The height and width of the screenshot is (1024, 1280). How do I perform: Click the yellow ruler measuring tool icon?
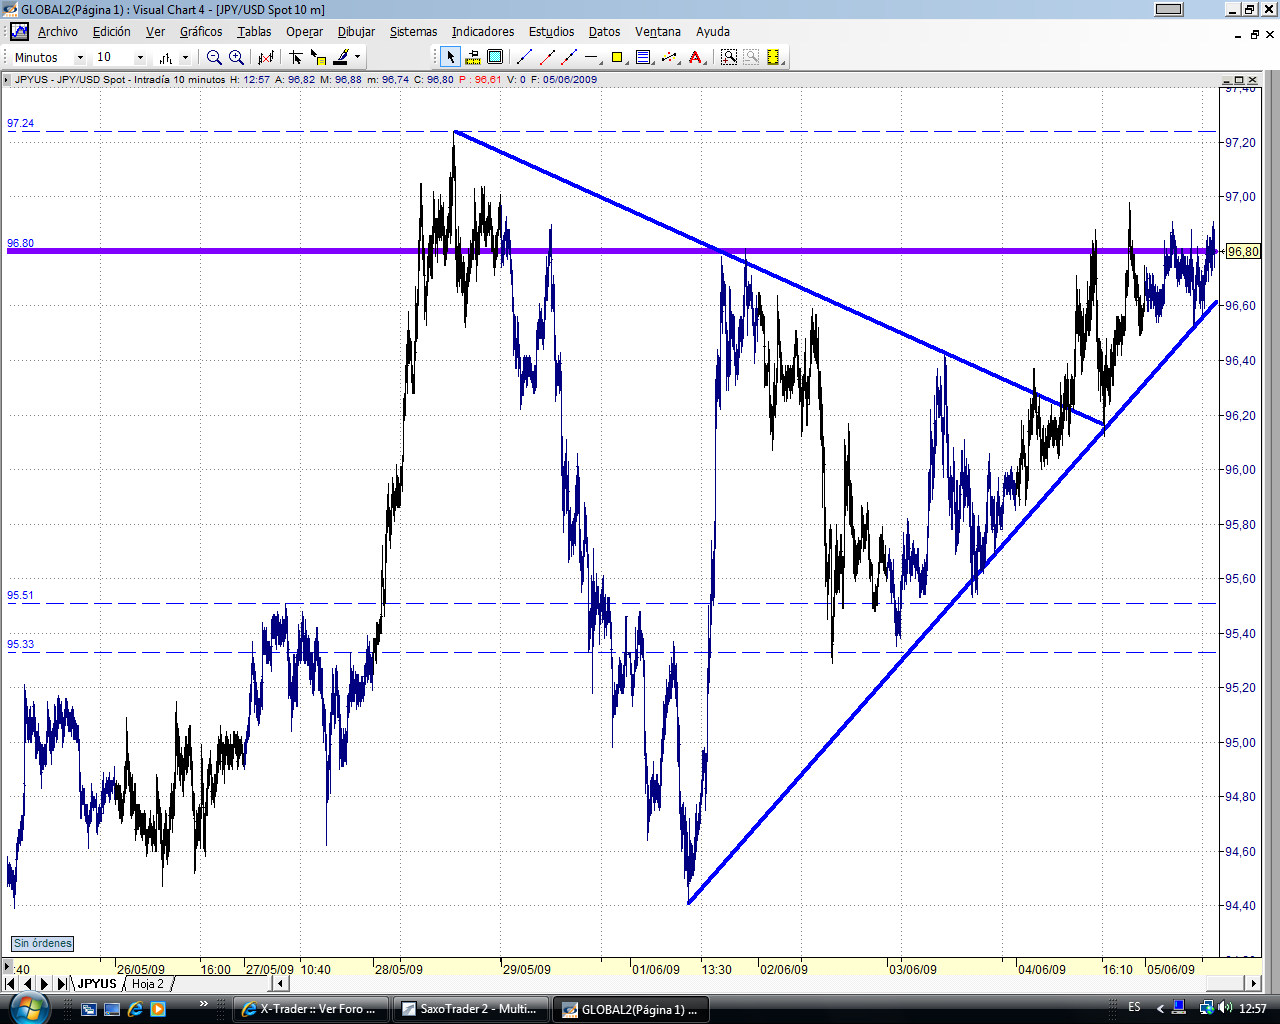click(x=473, y=58)
